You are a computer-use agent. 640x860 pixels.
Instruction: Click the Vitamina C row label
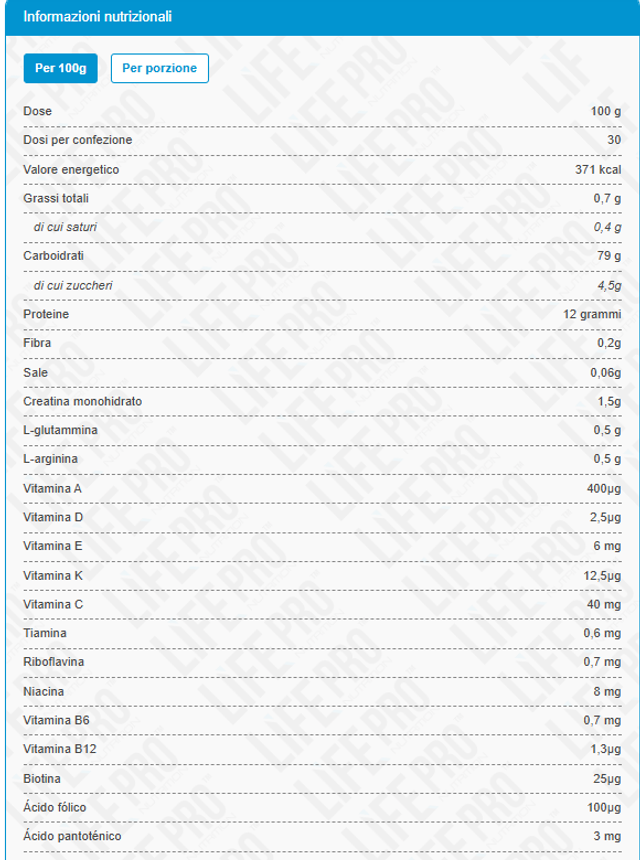click(53, 604)
